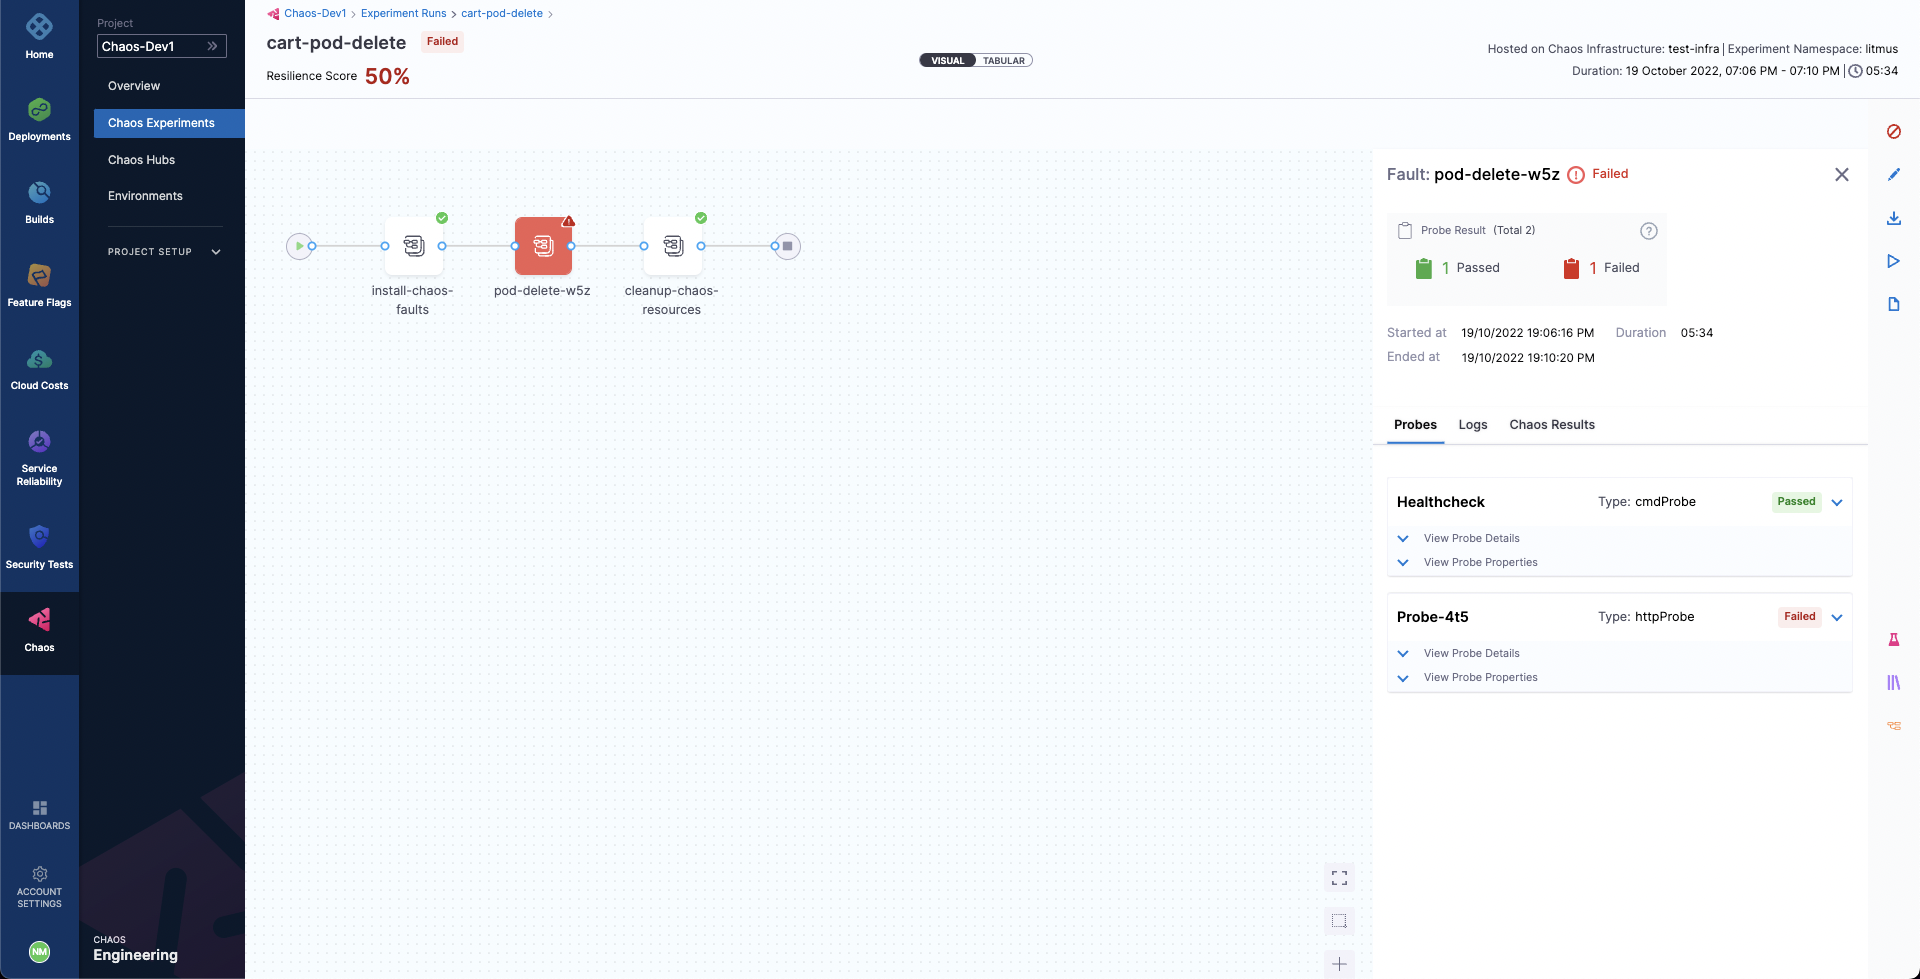Open the Cloud Costs module
This screenshot has height=979, width=1920.
pos(39,368)
